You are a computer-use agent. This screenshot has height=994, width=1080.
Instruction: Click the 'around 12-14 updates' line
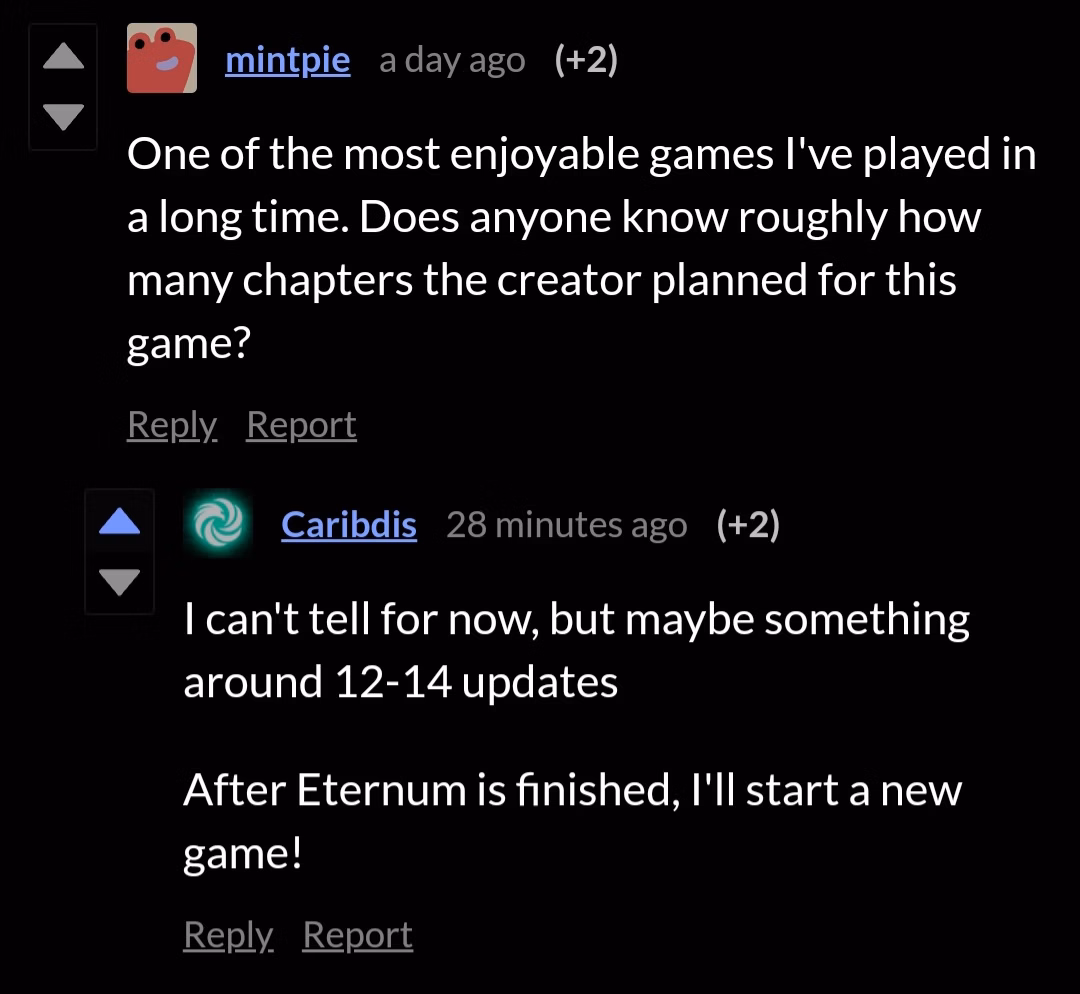click(401, 683)
